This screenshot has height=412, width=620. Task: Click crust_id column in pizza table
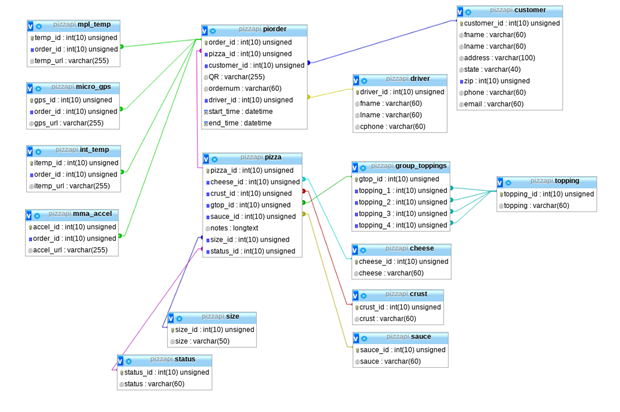[x=249, y=193]
